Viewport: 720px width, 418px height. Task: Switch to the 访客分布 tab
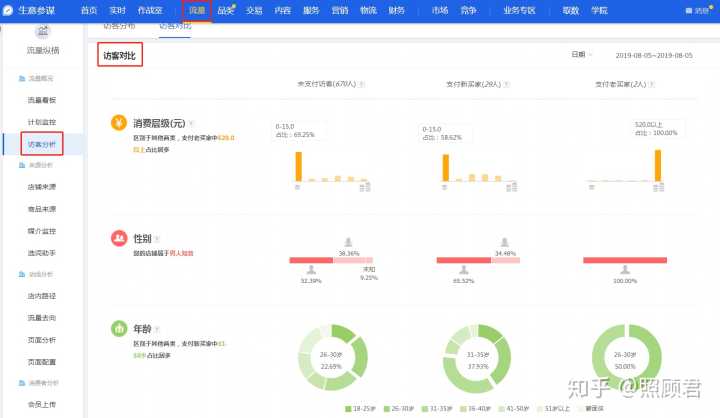click(x=119, y=25)
